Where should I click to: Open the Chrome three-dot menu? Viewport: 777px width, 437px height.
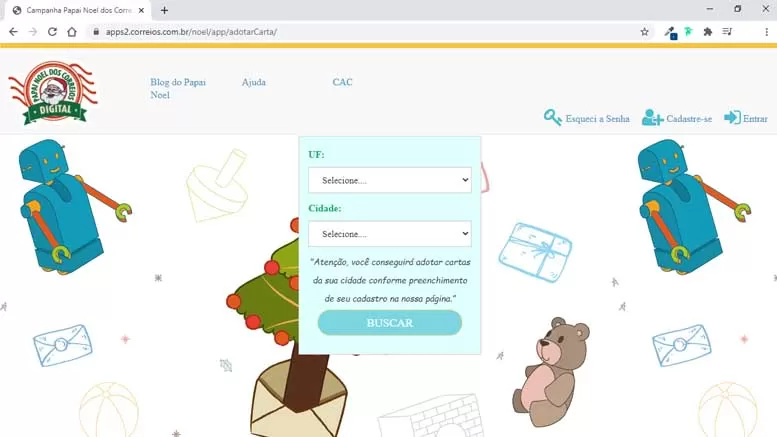[x=766, y=32]
